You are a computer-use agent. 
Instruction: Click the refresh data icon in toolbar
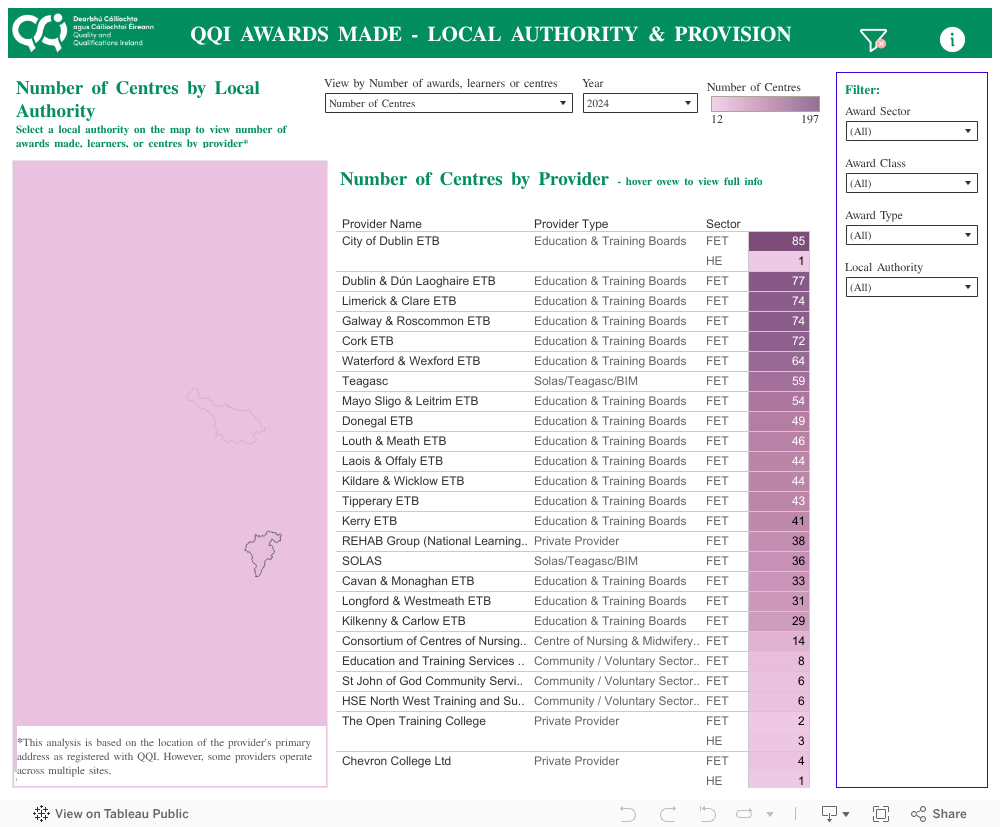point(745,814)
